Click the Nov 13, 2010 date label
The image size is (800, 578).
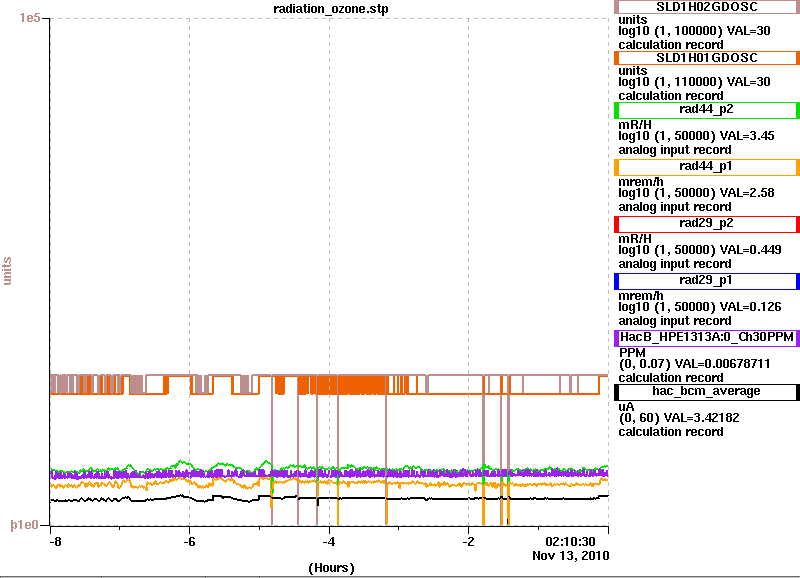[x=570, y=556]
